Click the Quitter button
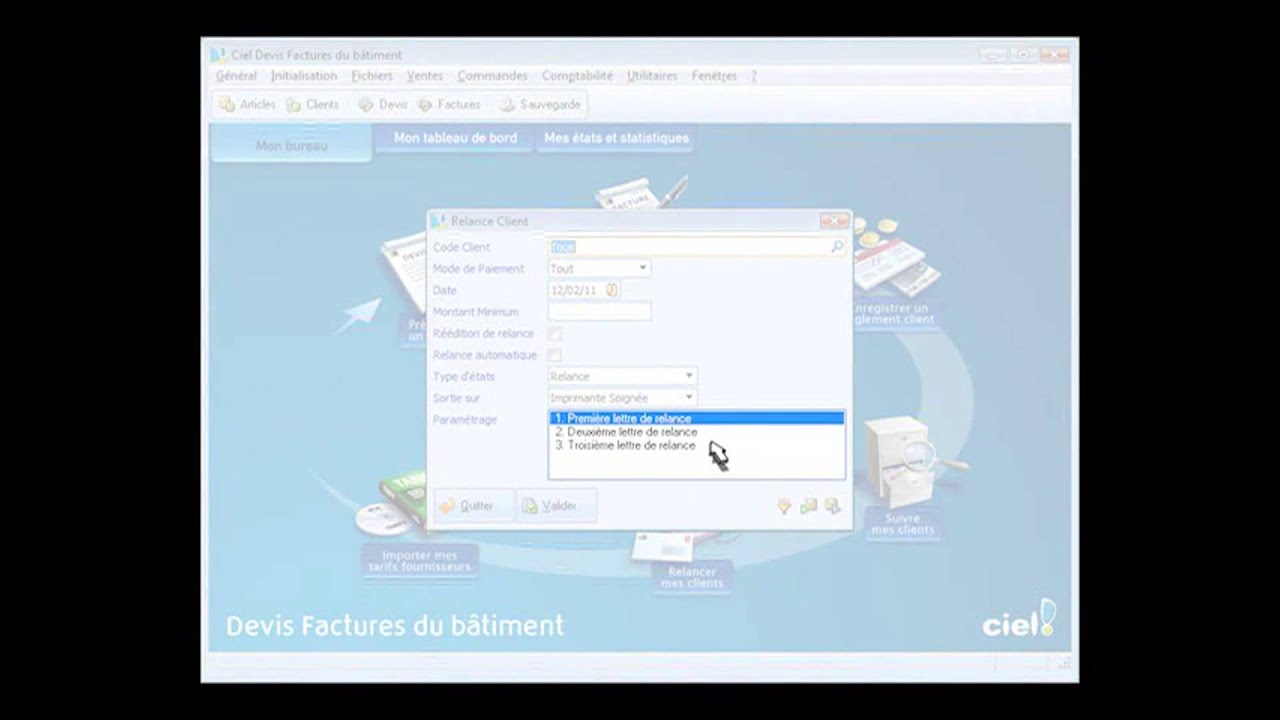 474,506
